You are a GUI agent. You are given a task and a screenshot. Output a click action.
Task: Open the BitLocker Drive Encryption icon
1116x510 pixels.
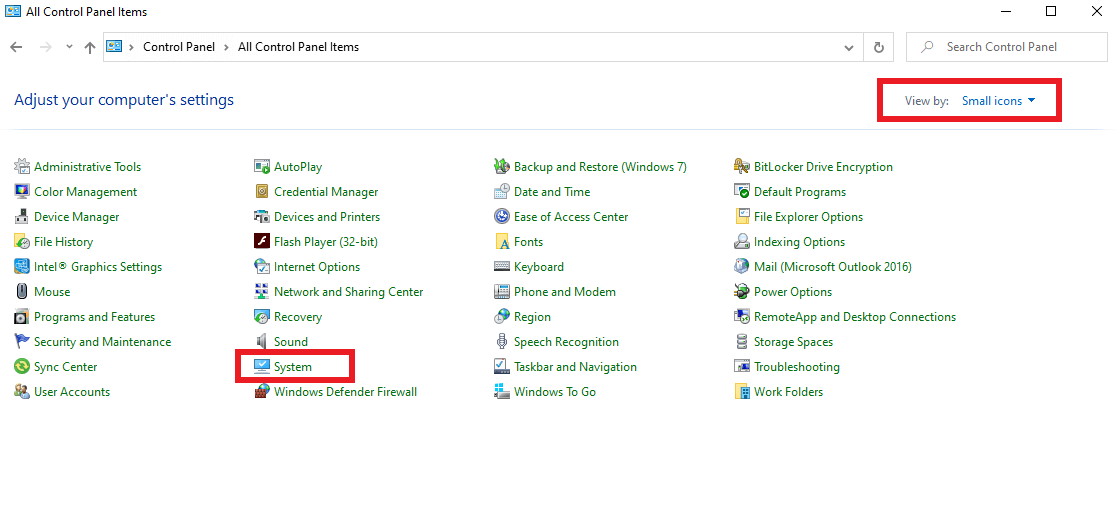(x=742, y=166)
